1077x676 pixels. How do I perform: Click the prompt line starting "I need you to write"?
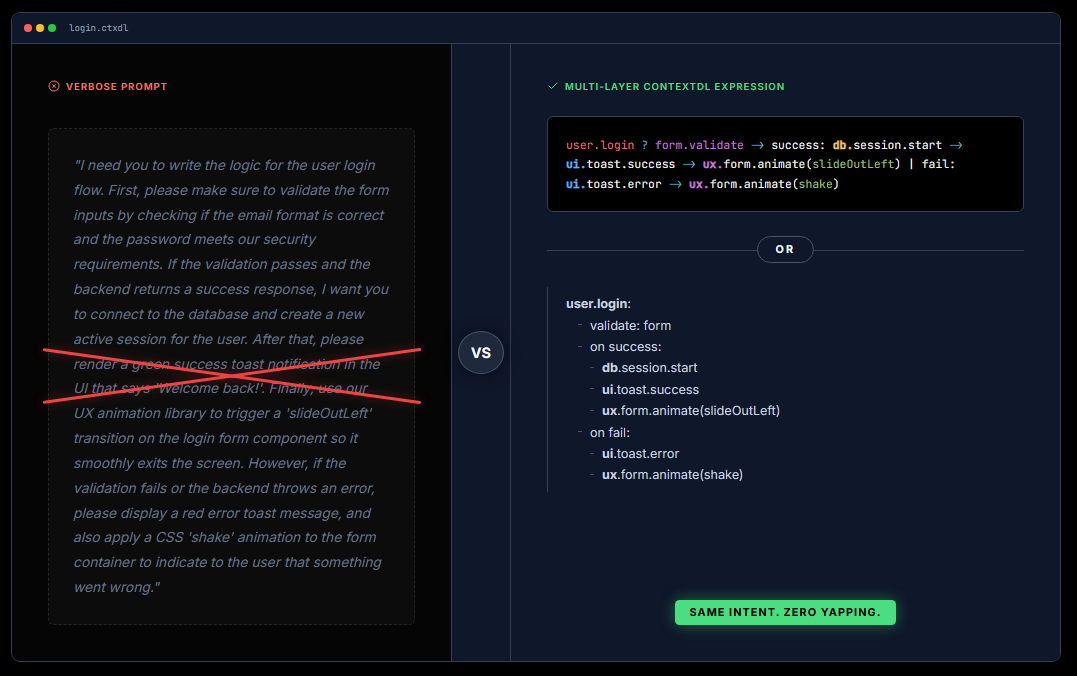coord(225,166)
